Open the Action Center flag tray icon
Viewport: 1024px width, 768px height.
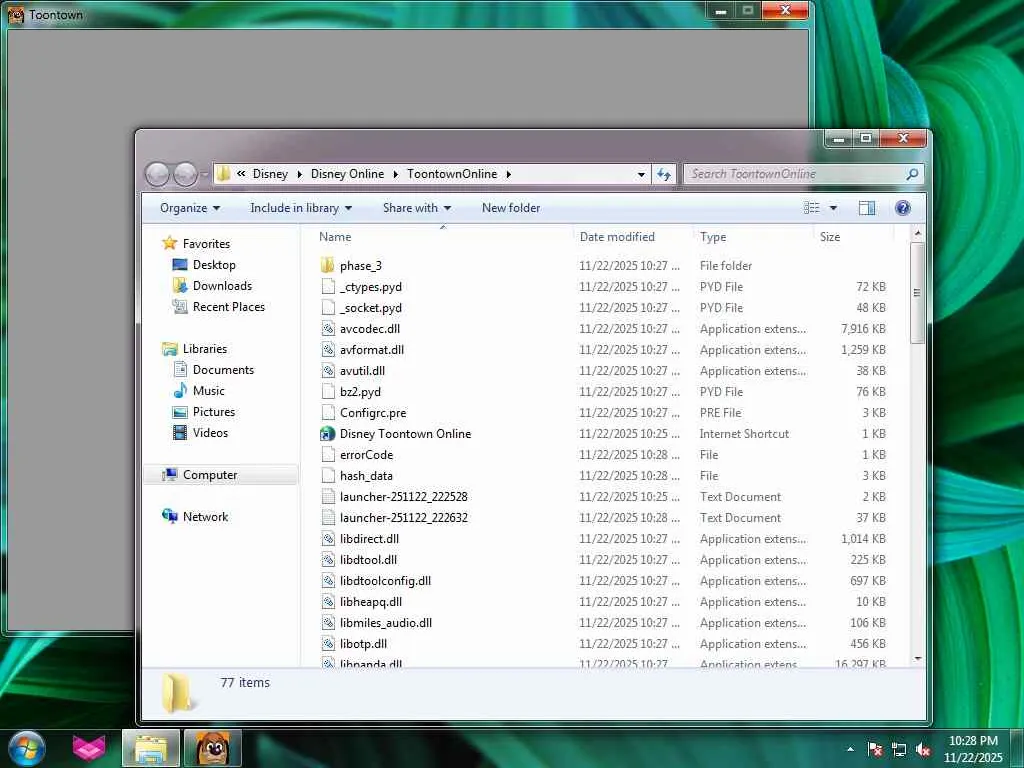click(874, 750)
